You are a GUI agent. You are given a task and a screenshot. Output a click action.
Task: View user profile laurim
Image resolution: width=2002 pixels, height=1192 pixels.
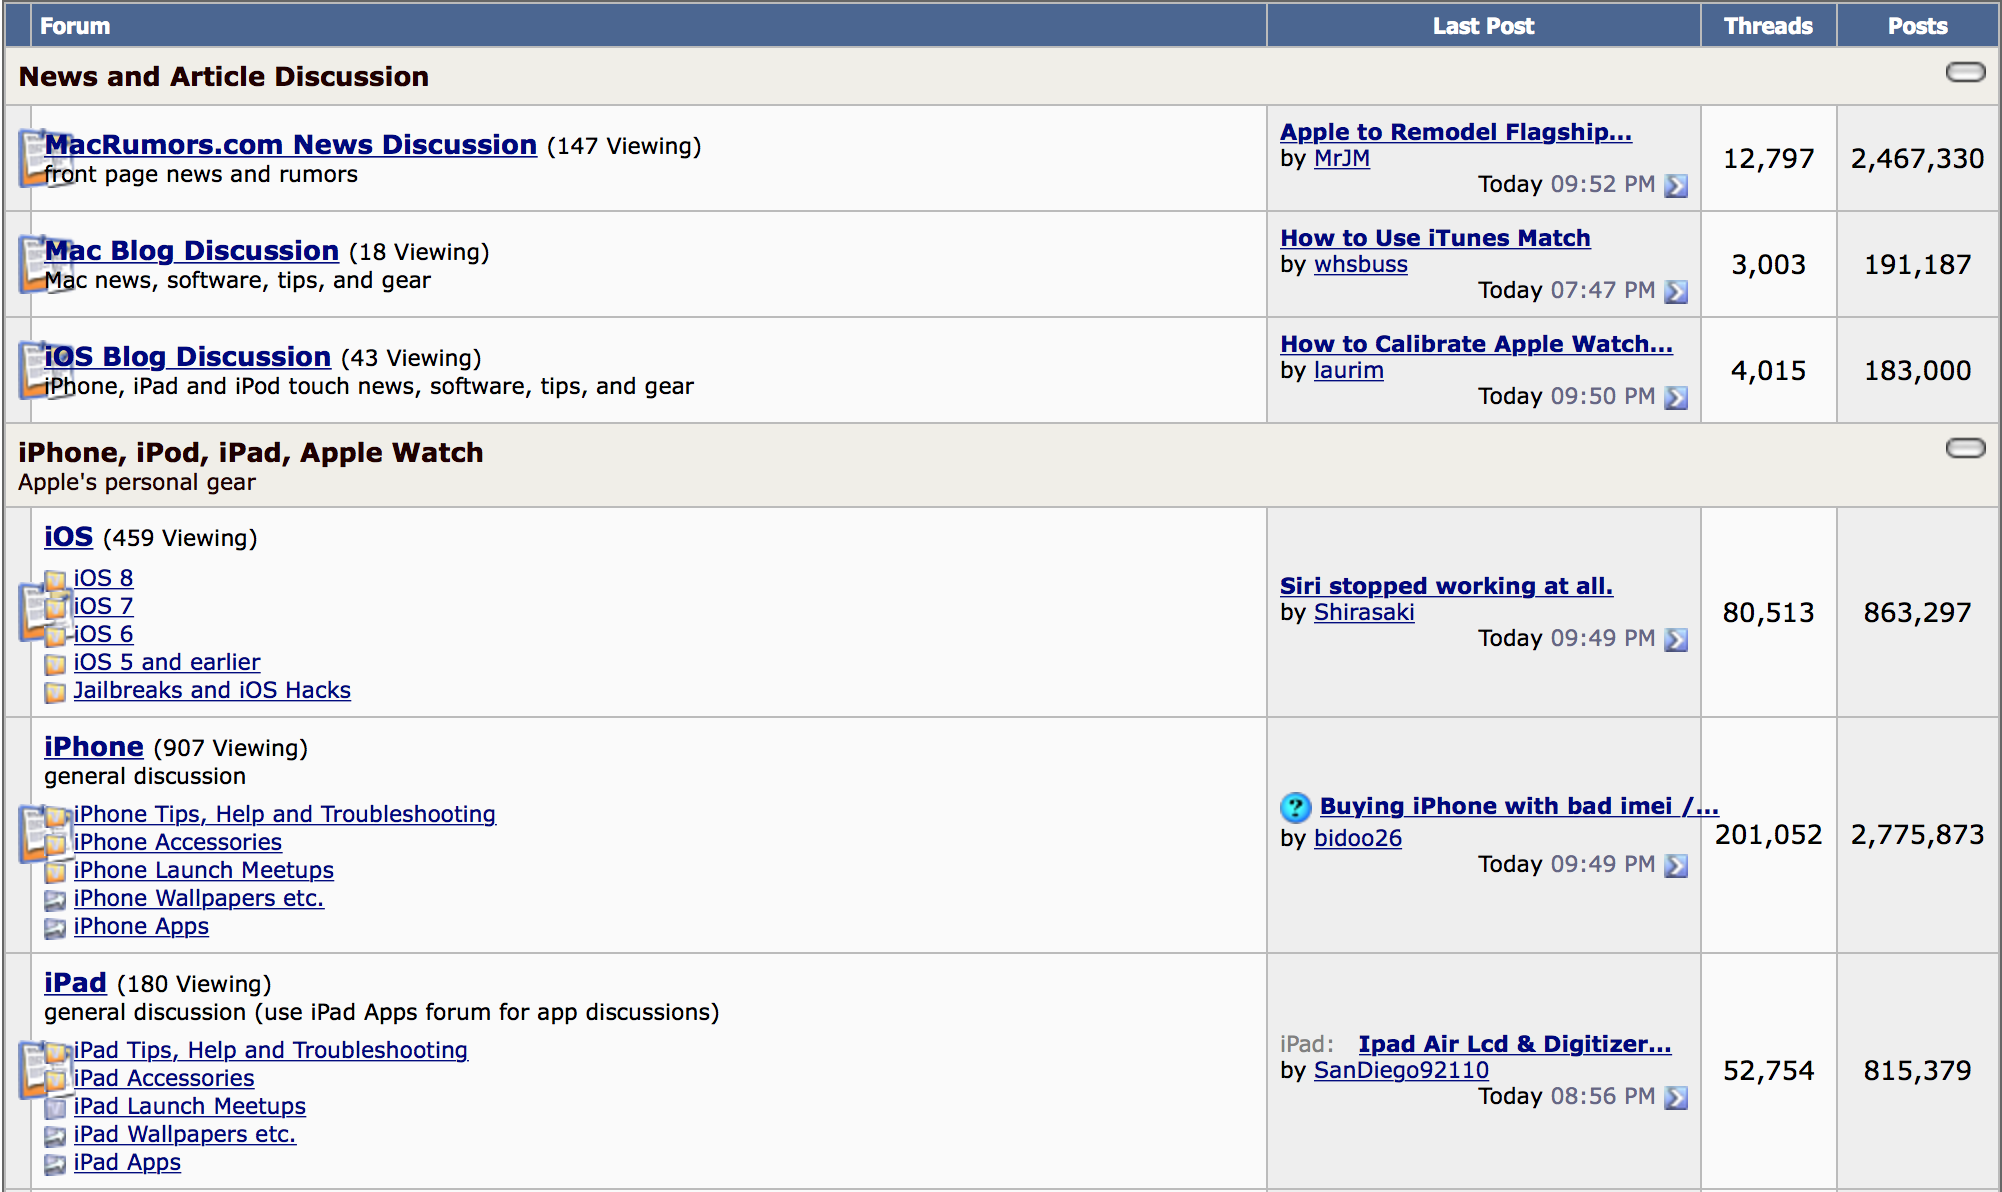point(1349,370)
